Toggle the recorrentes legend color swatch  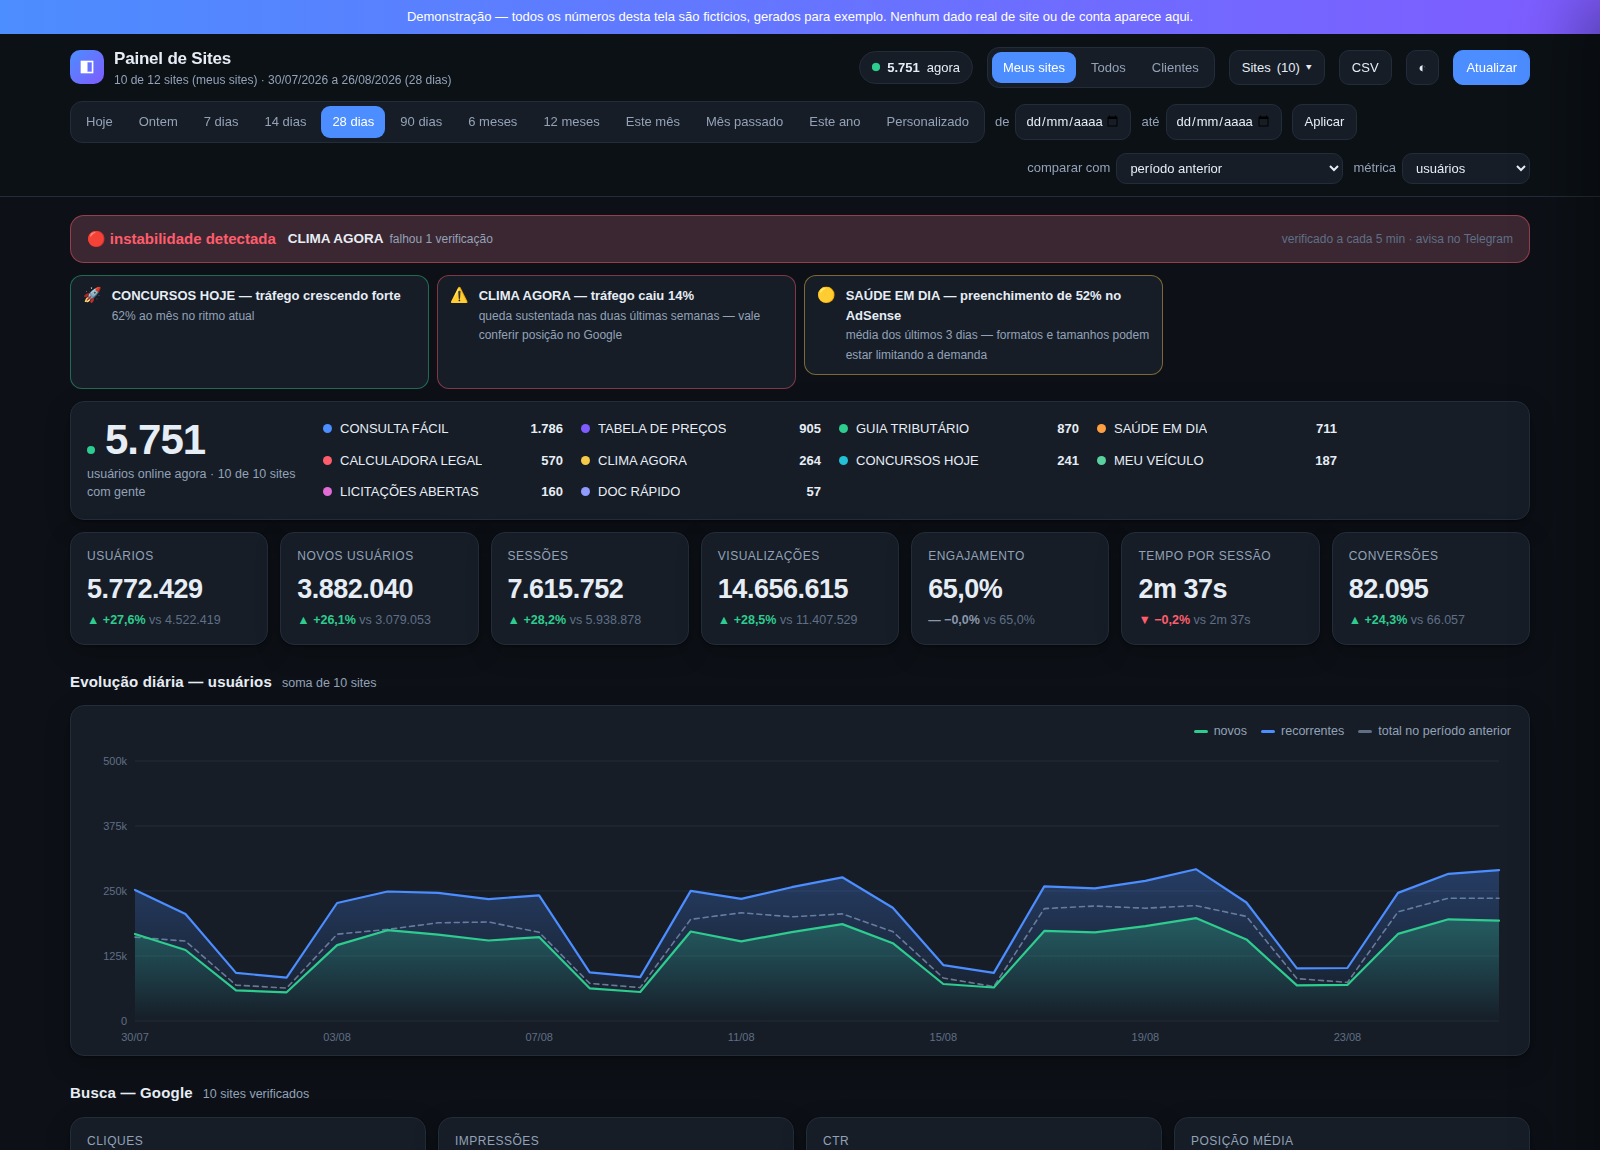coord(1268,732)
